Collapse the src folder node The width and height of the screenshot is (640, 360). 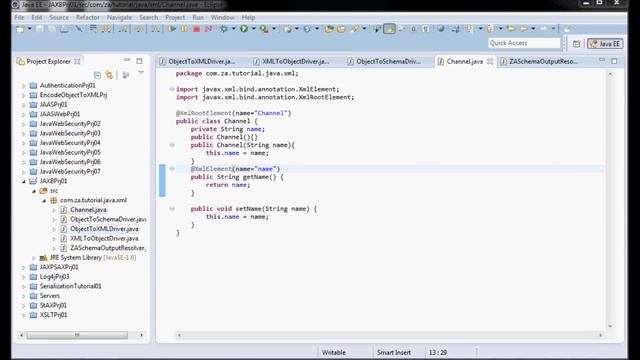click(34, 191)
